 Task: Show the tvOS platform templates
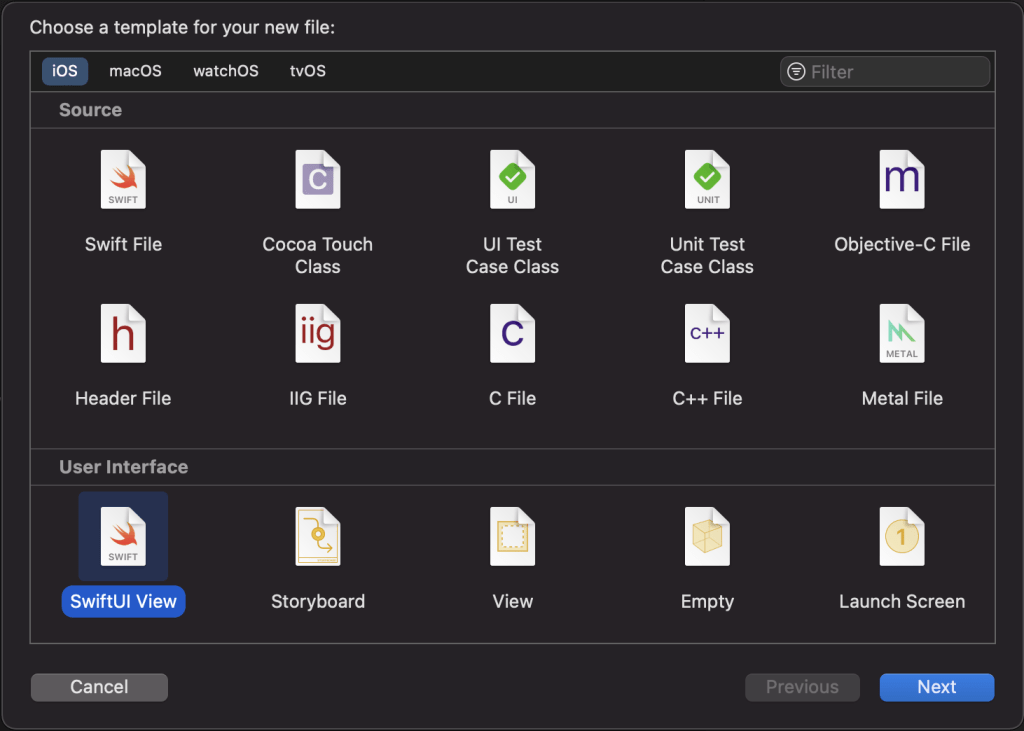[308, 71]
